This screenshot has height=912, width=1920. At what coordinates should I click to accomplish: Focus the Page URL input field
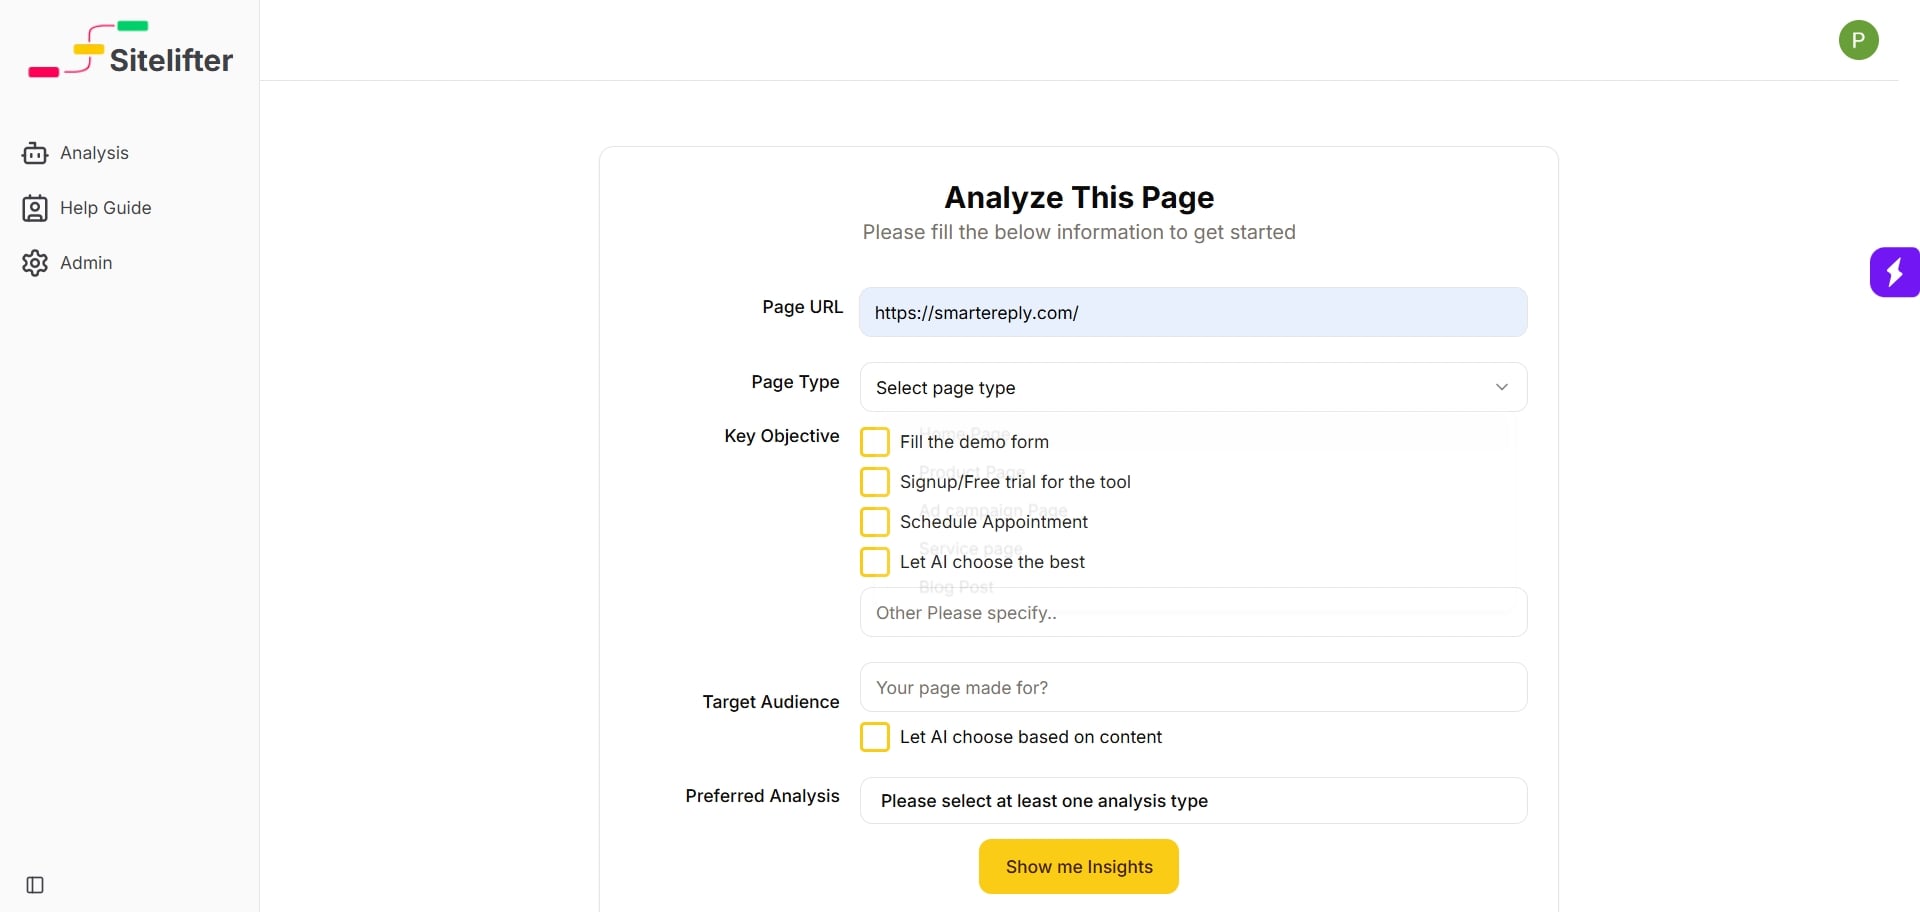coord(1193,312)
